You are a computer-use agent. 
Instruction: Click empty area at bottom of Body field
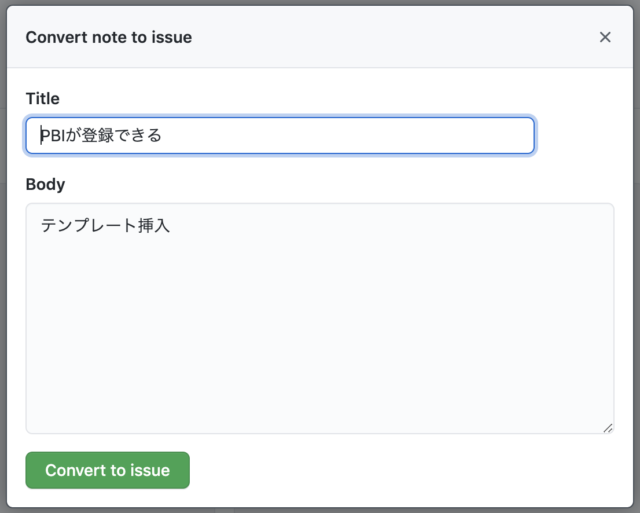[x=320, y=408]
